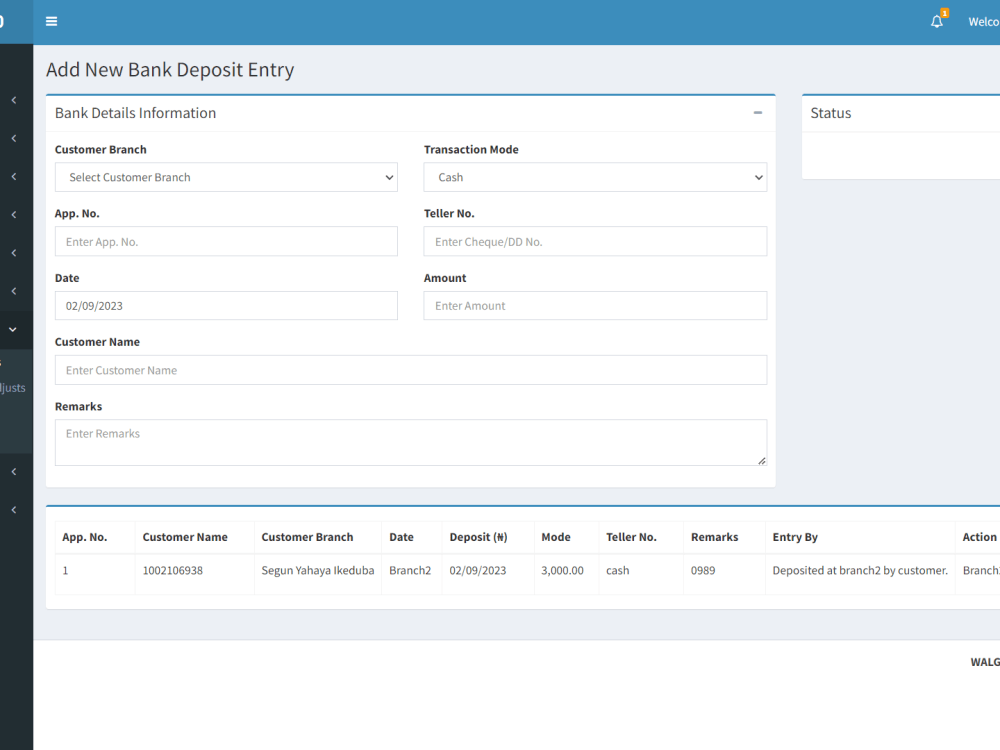Image resolution: width=1000 pixels, height=750 pixels.
Task: Select table cell 0989
Action: [703, 571]
